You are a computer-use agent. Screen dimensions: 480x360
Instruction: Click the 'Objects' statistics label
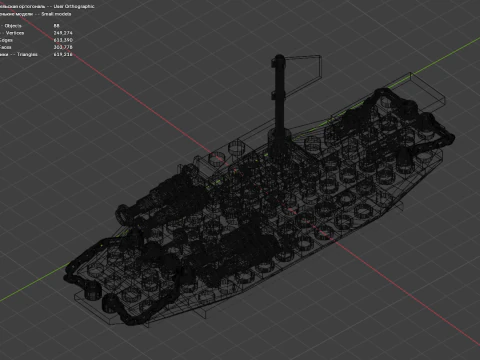click(13, 26)
